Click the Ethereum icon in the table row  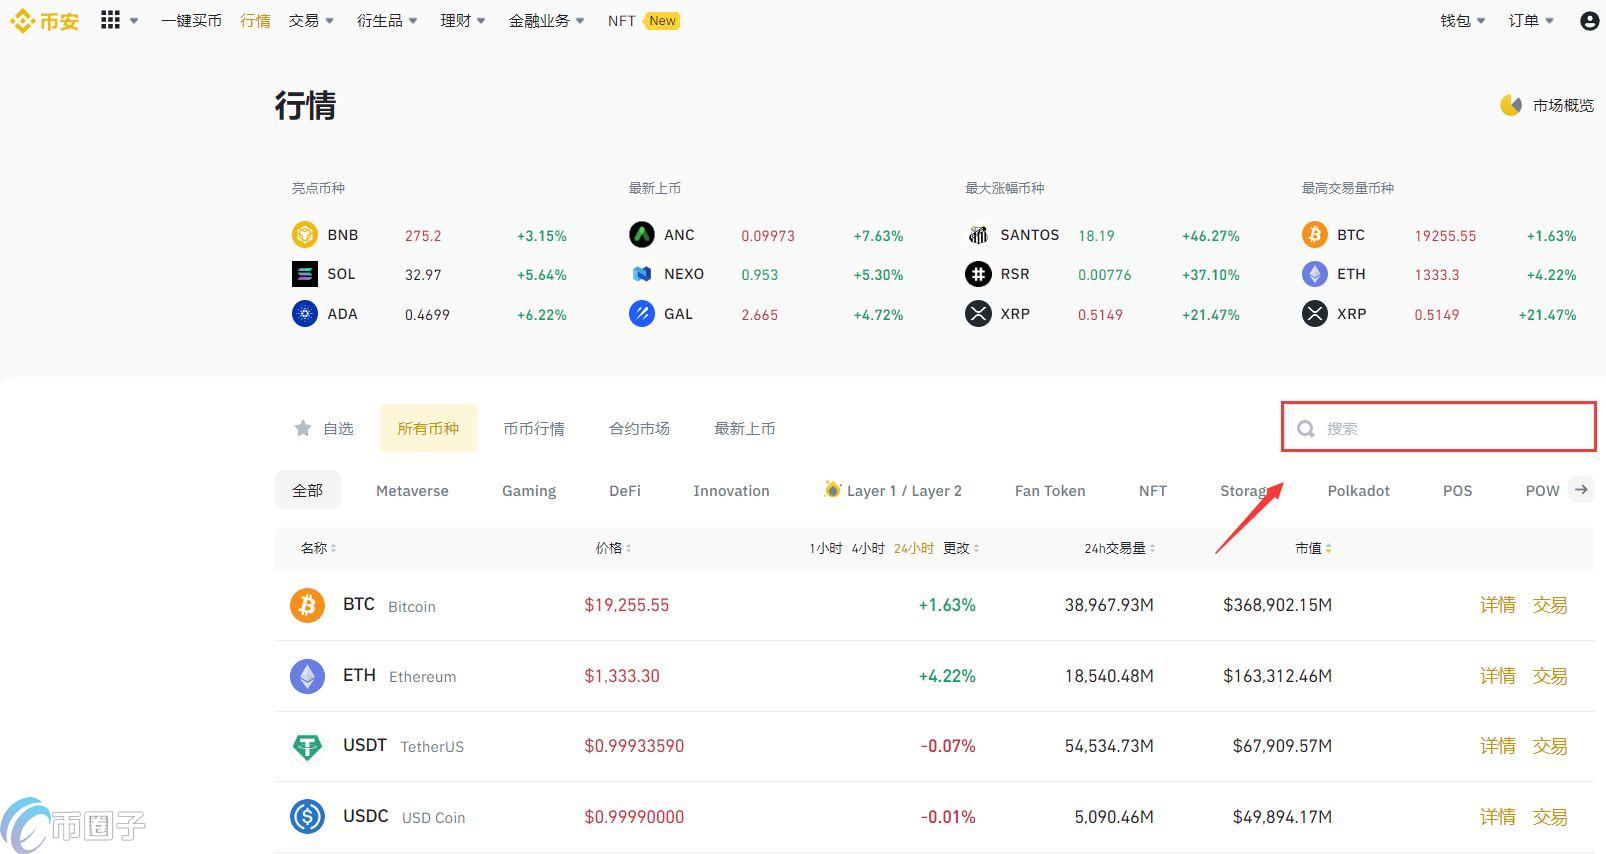pyautogui.click(x=308, y=676)
